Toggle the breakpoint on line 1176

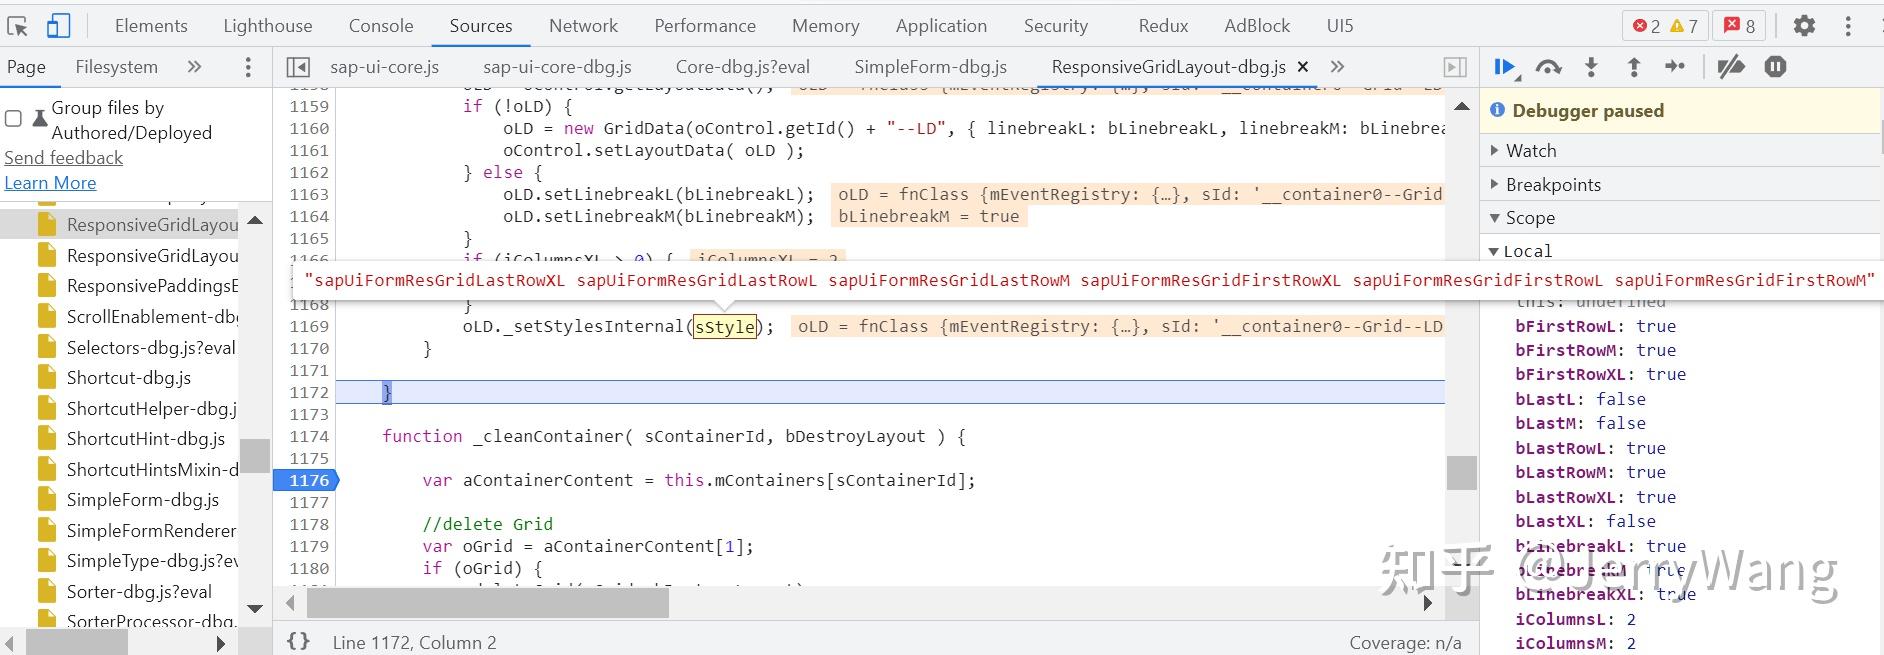coord(306,481)
